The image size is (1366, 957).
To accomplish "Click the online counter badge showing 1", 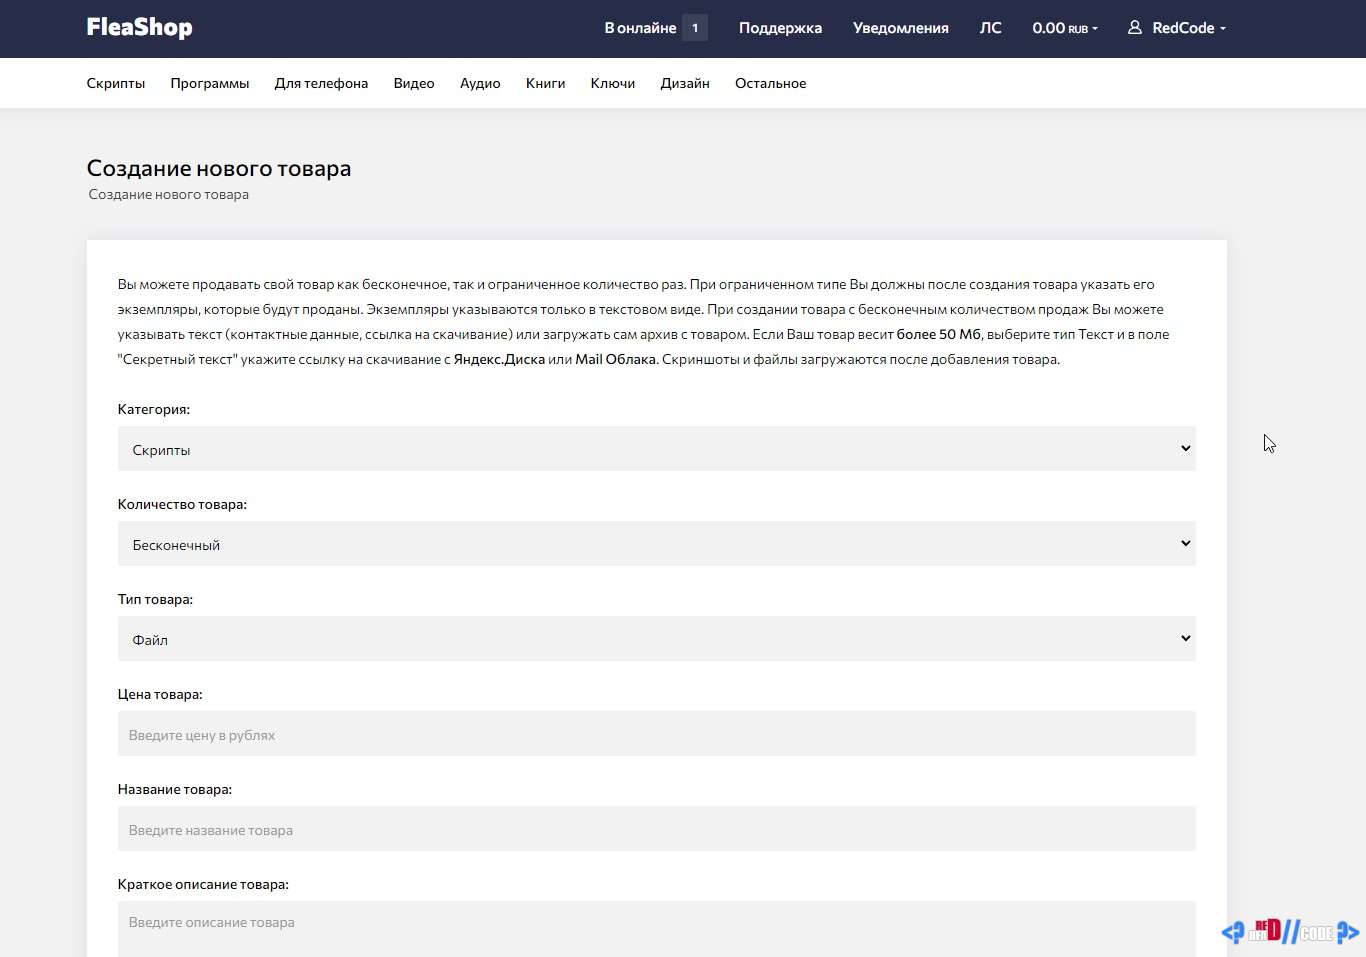I will [695, 28].
